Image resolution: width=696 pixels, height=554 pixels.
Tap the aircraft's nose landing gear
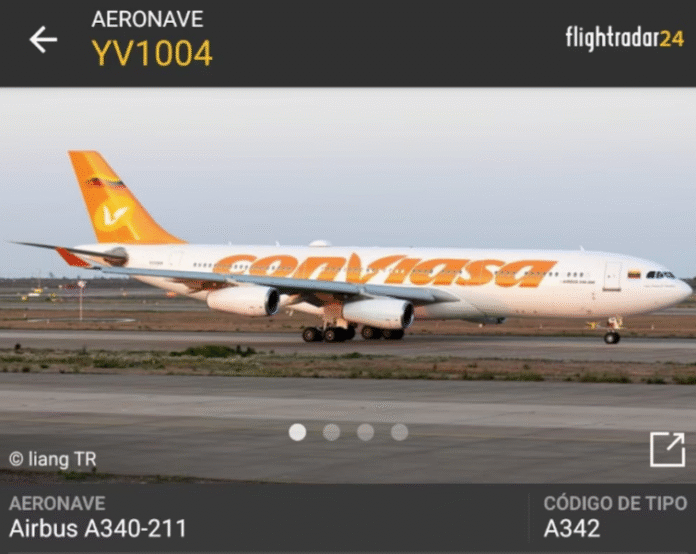coord(613,331)
